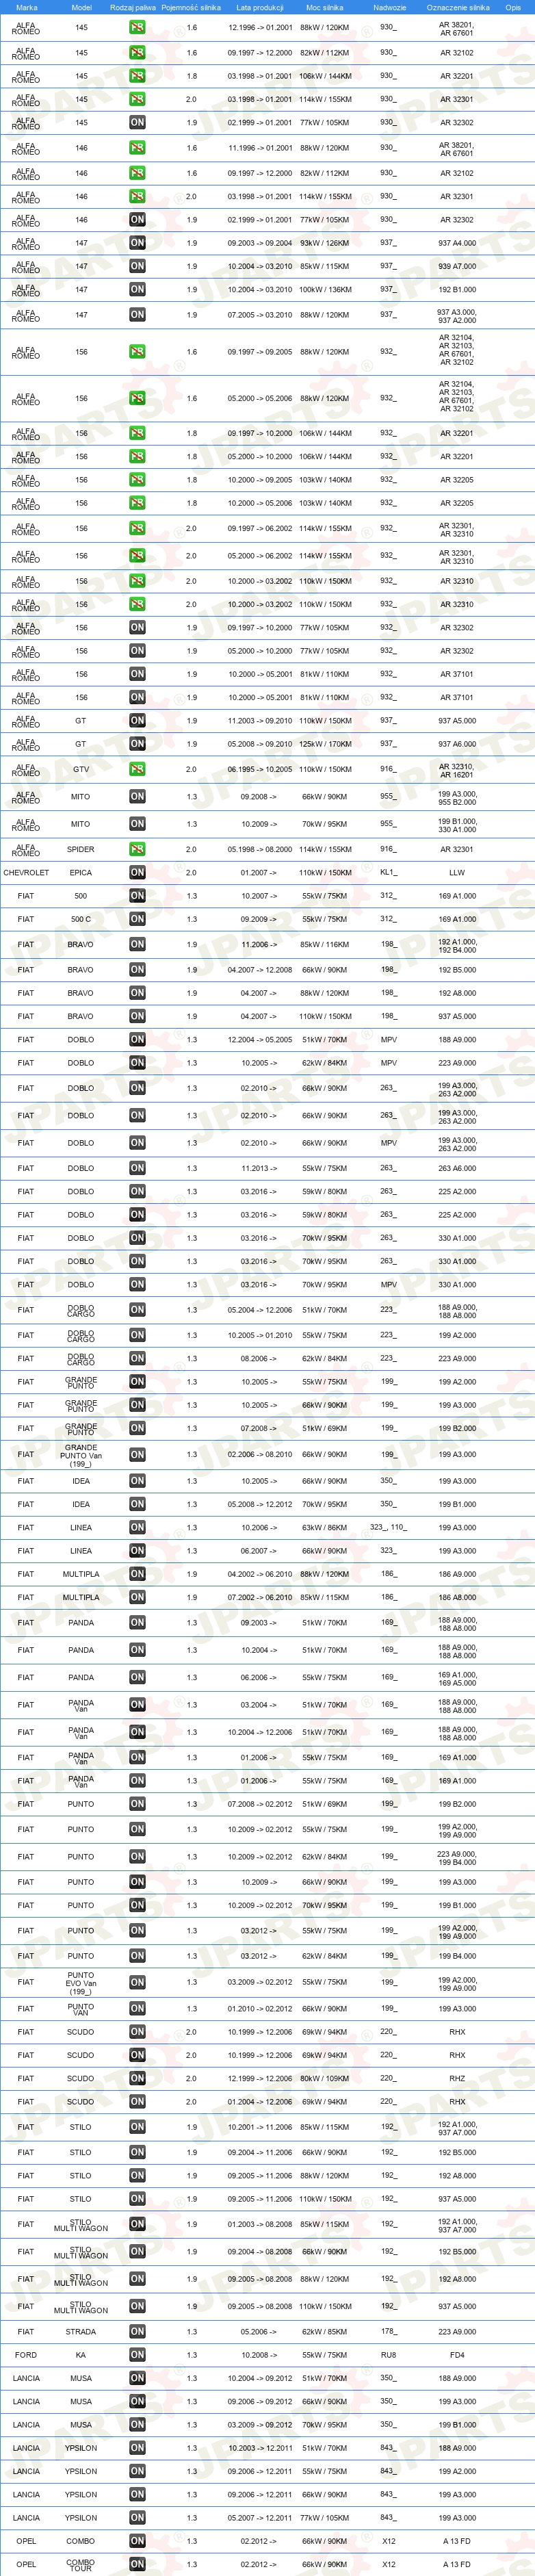Screen dimensions: 535x2576
Task: Select the CHEVROLET brand cell
Action: (26, 873)
